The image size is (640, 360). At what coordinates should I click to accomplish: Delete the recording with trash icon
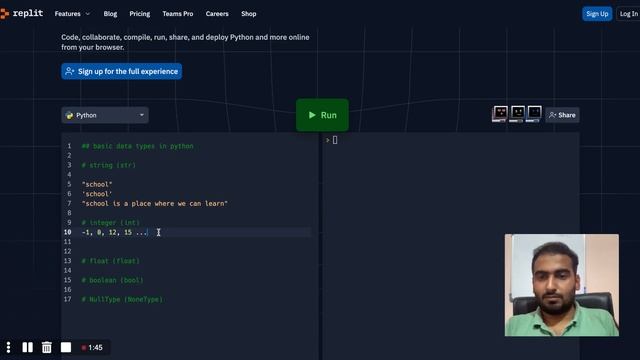(x=47, y=347)
